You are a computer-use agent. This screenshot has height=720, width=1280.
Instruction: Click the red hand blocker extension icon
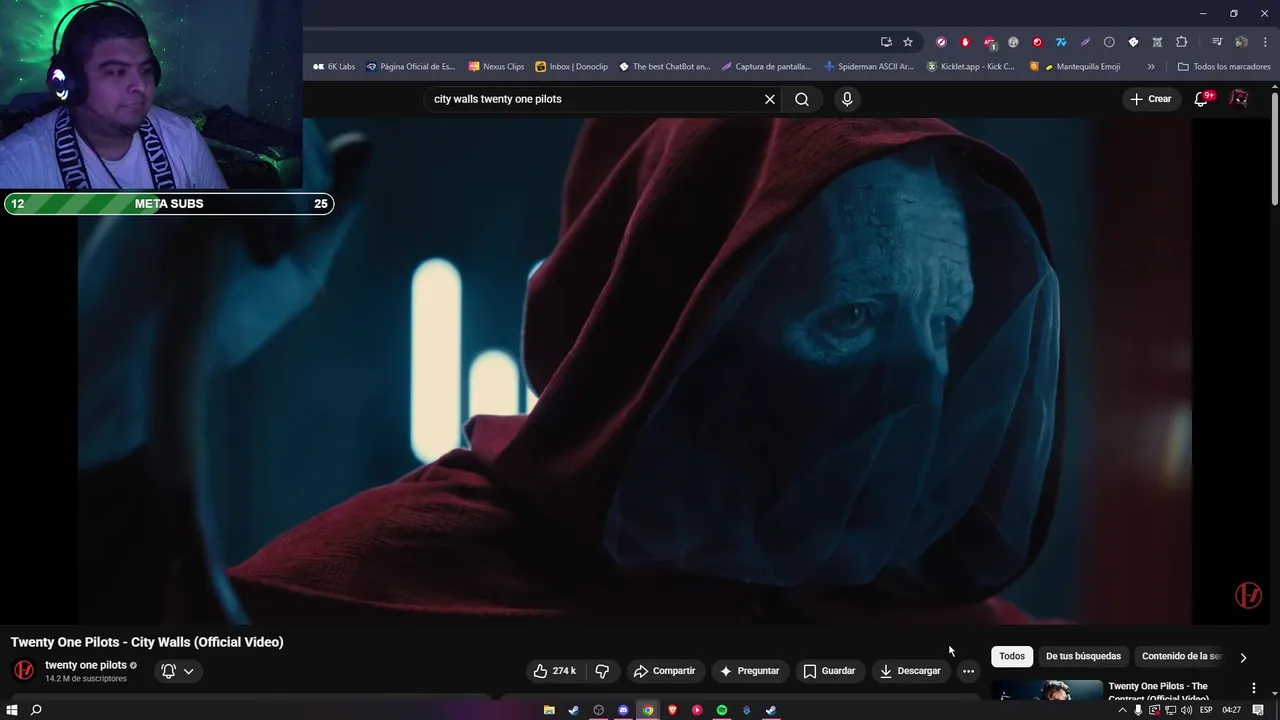coord(965,42)
